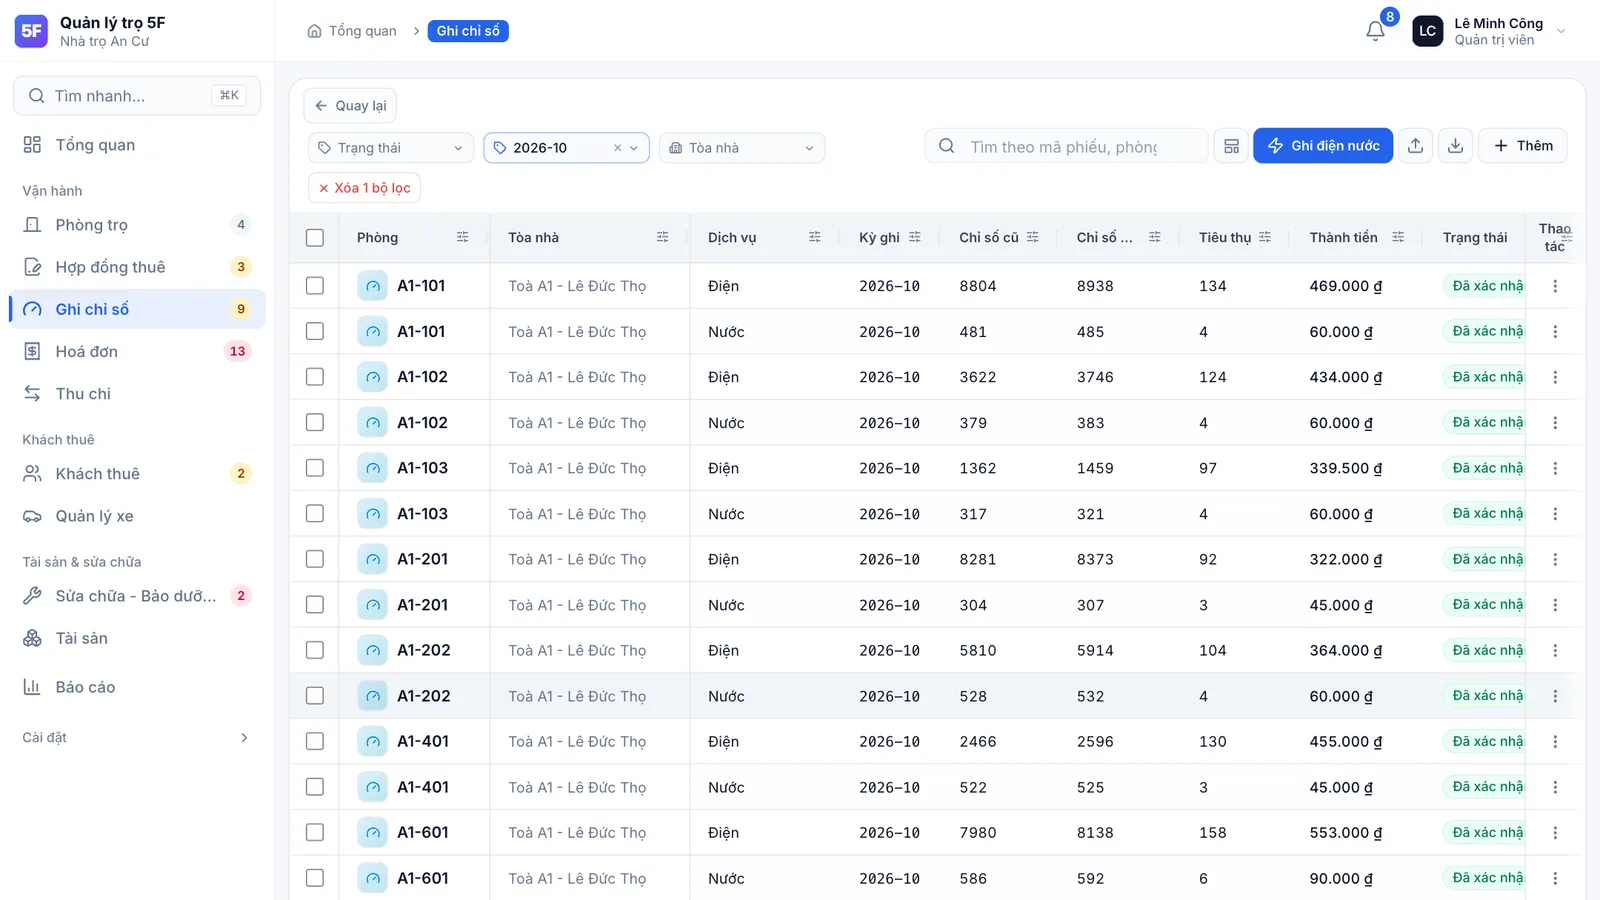Screen dimensions: 1600x900
Task: Open the column menu icon for Tòa nhà
Action: point(662,237)
